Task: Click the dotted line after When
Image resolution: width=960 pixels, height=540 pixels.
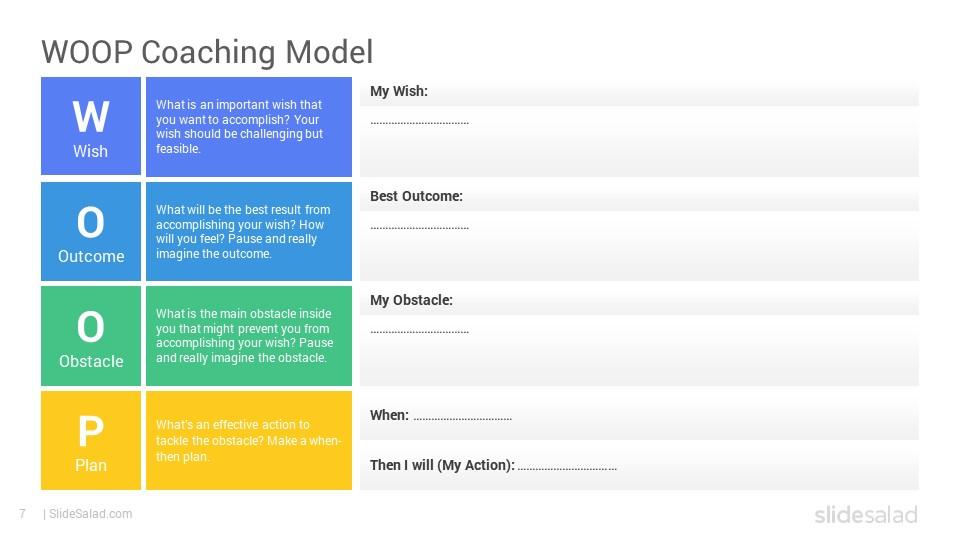Action: click(x=463, y=419)
